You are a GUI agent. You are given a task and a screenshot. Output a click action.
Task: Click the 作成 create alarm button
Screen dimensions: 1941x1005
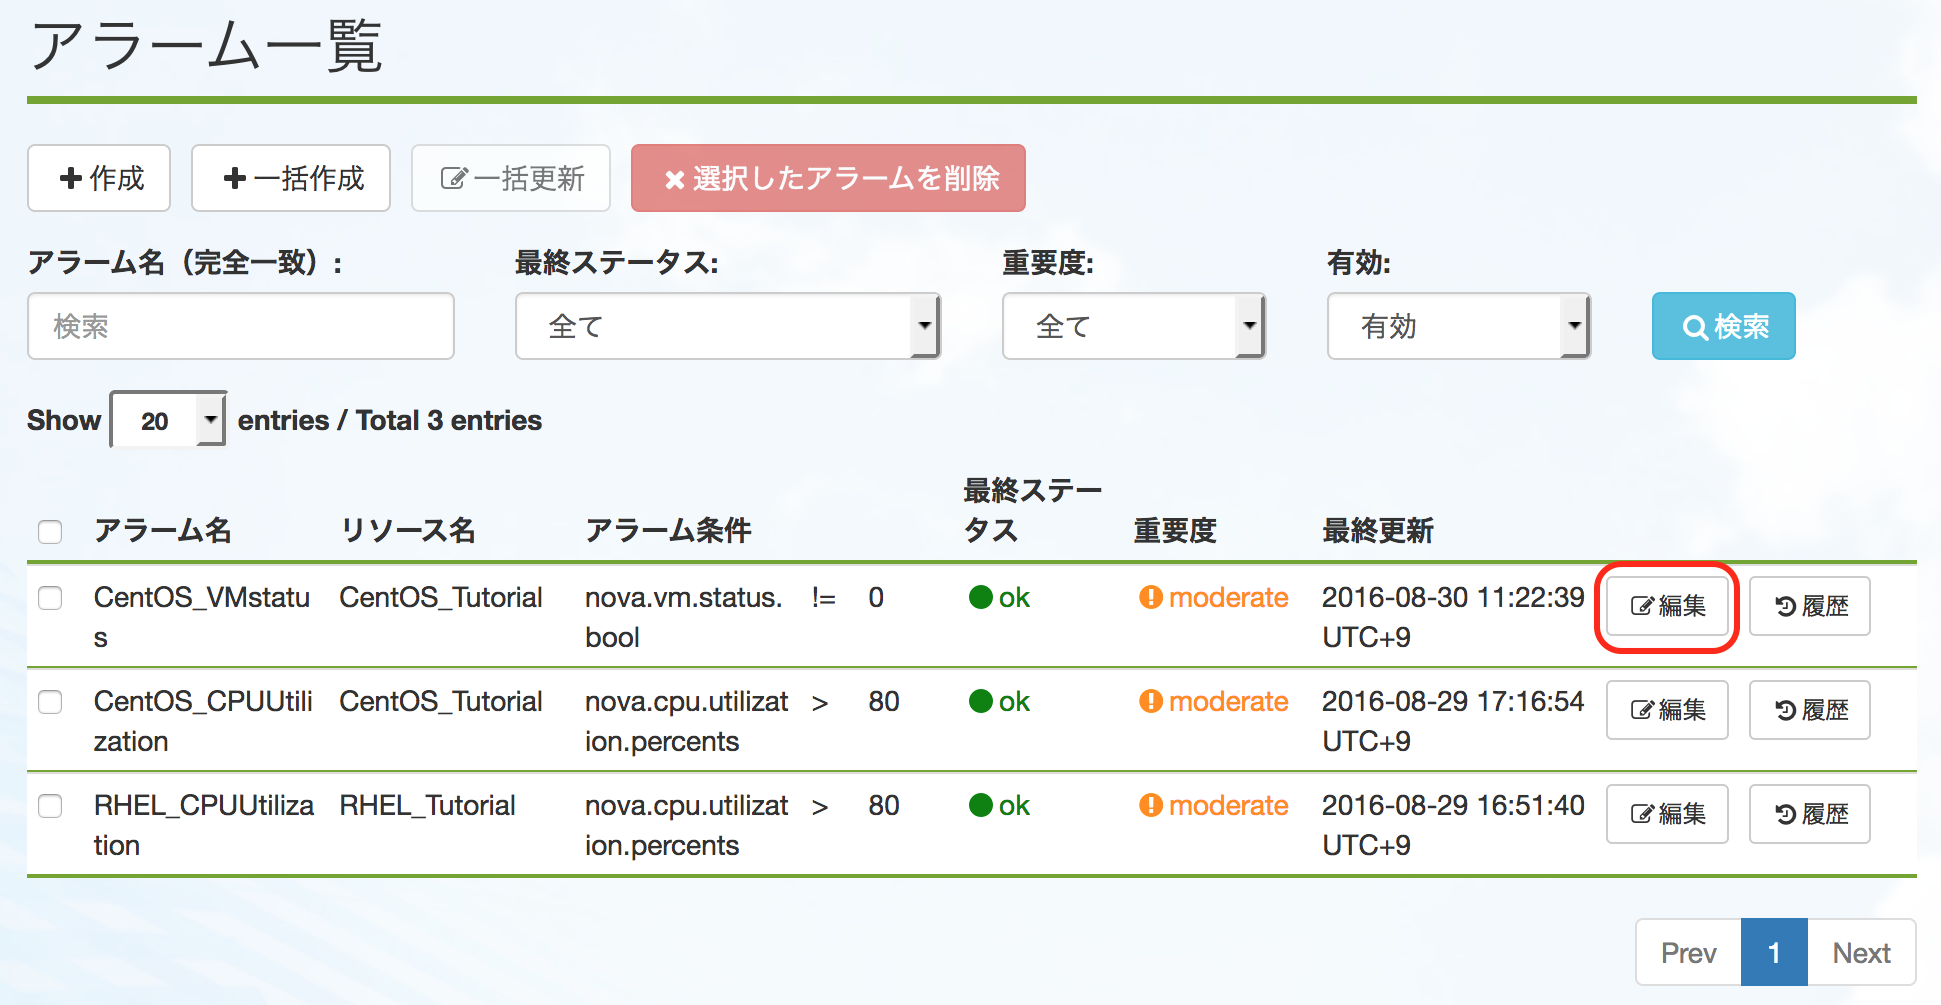99,178
